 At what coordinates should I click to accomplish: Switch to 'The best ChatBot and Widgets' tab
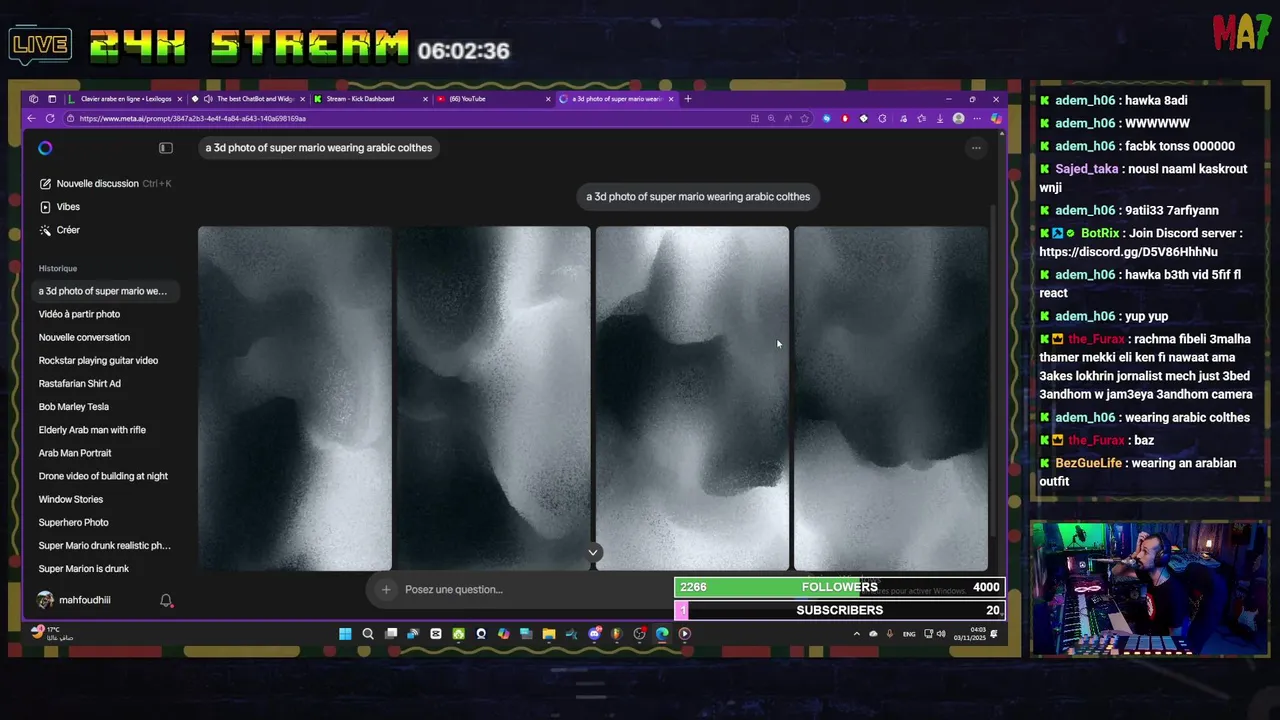(x=250, y=99)
